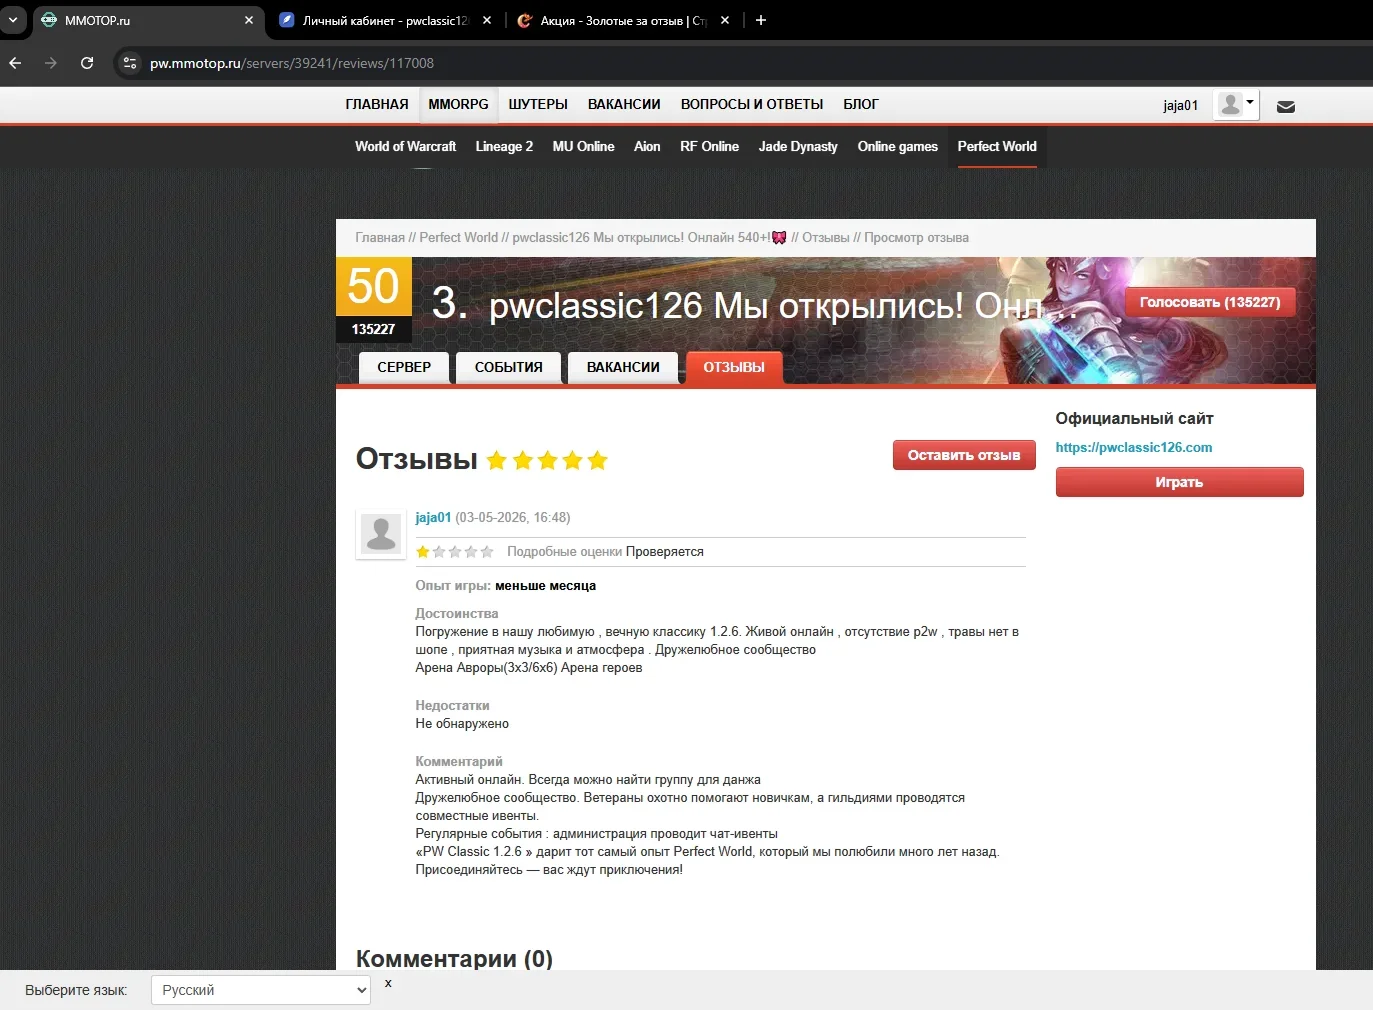Click the Подробные оценки link
Image resolution: width=1373 pixels, height=1010 pixels.
point(564,552)
